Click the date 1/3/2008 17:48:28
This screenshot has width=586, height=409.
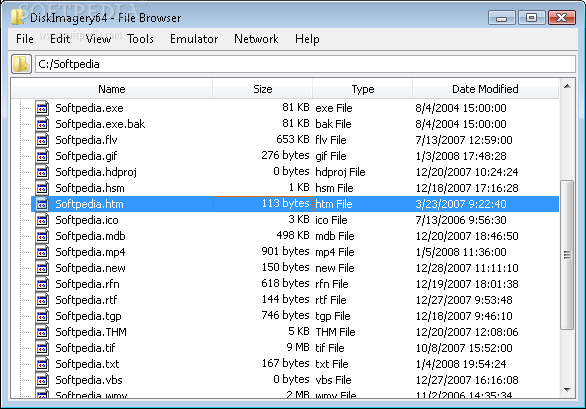[461, 156]
